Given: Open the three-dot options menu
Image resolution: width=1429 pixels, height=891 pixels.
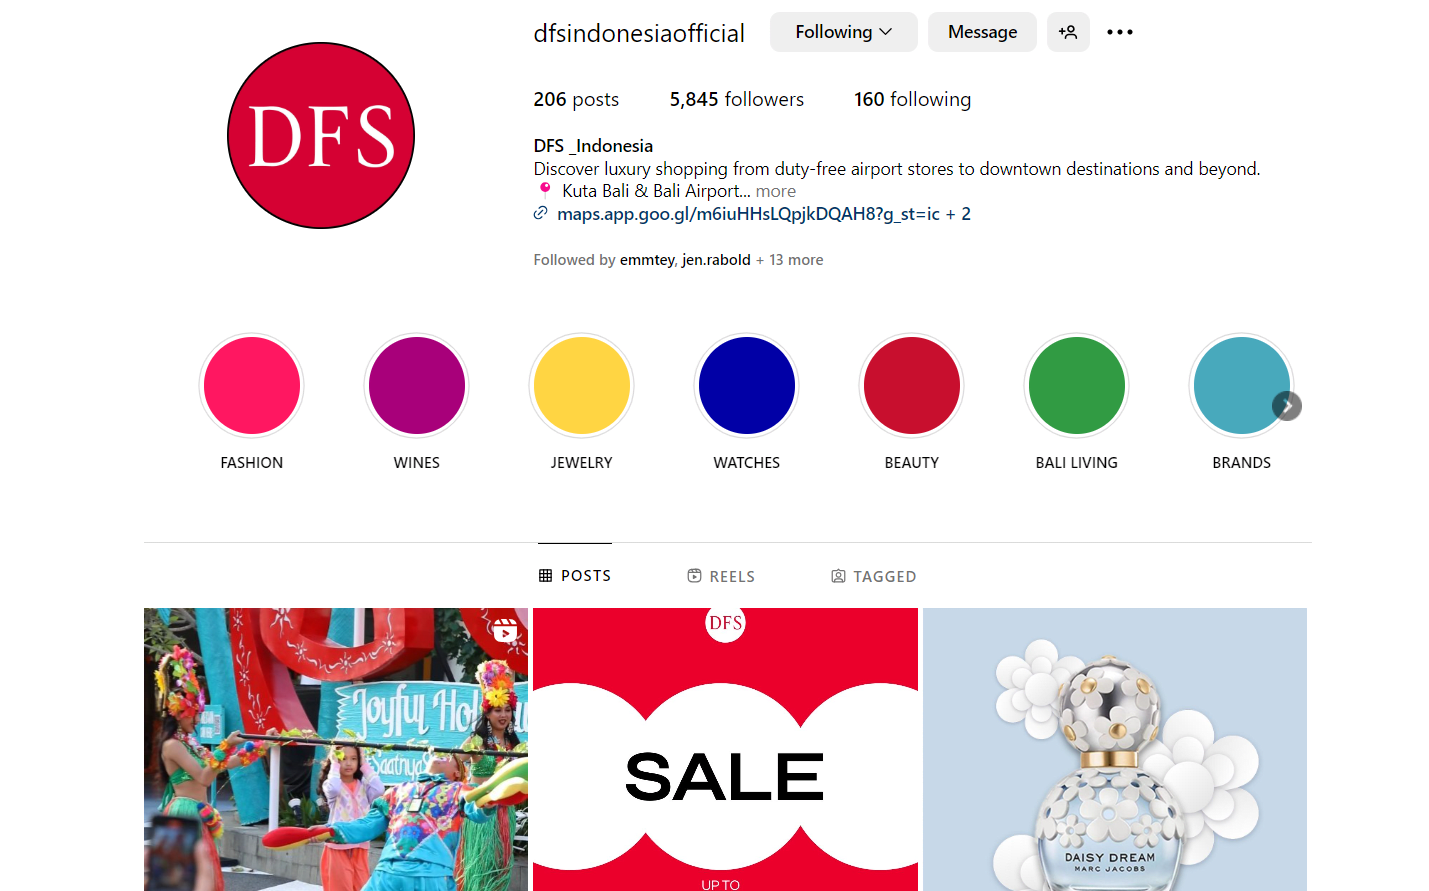Looking at the screenshot, I should (1119, 32).
